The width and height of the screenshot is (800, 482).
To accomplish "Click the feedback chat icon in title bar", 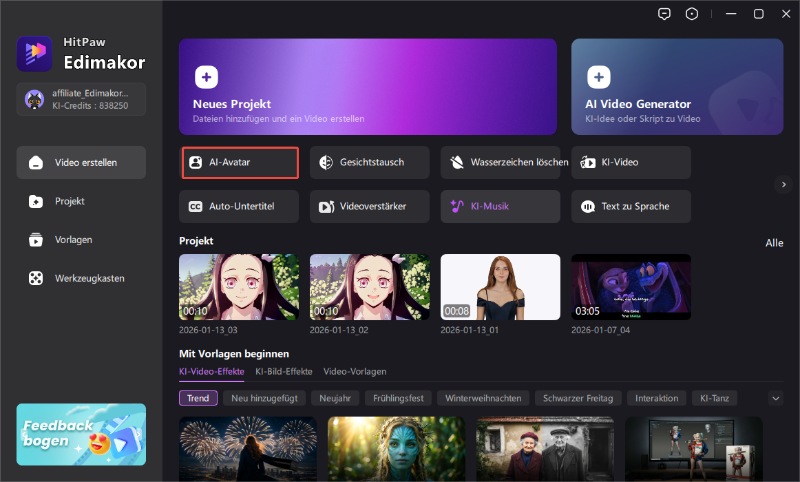I will (x=664, y=14).
